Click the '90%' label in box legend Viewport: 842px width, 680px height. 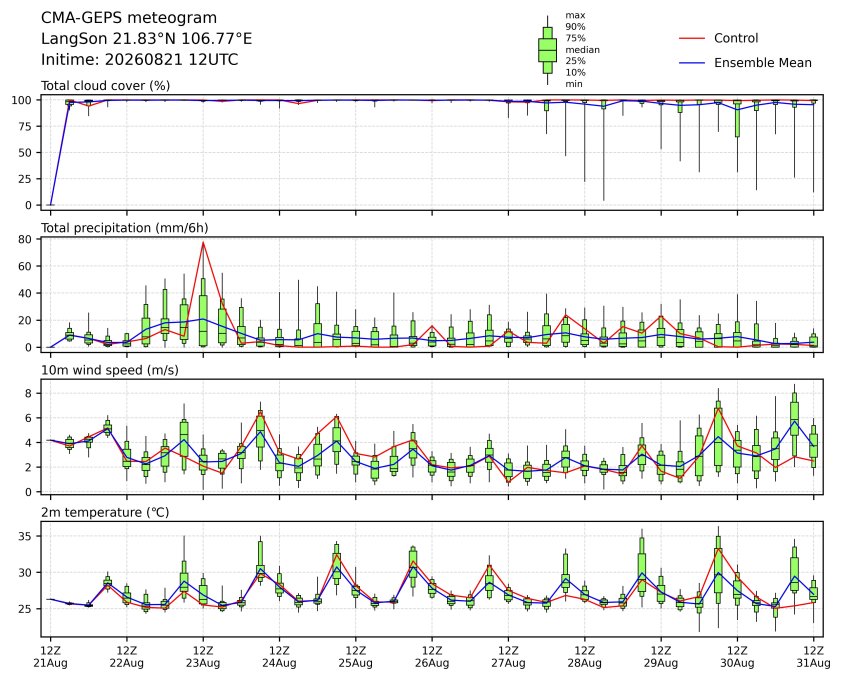point(575,27)
